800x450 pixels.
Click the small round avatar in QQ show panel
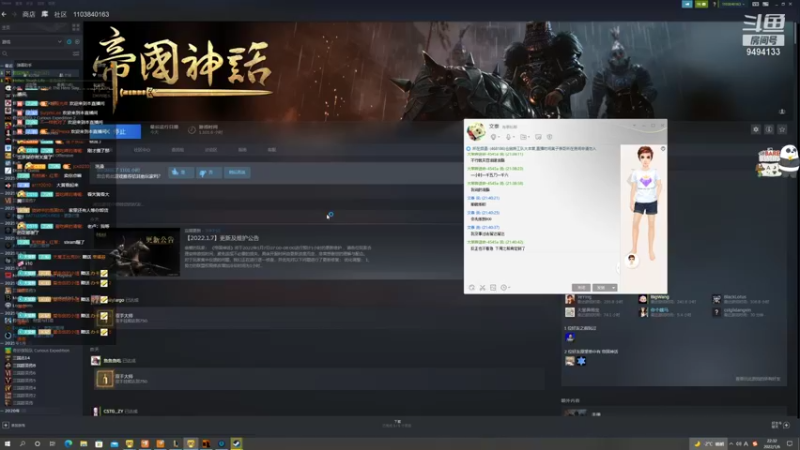(x=632, y=260)
